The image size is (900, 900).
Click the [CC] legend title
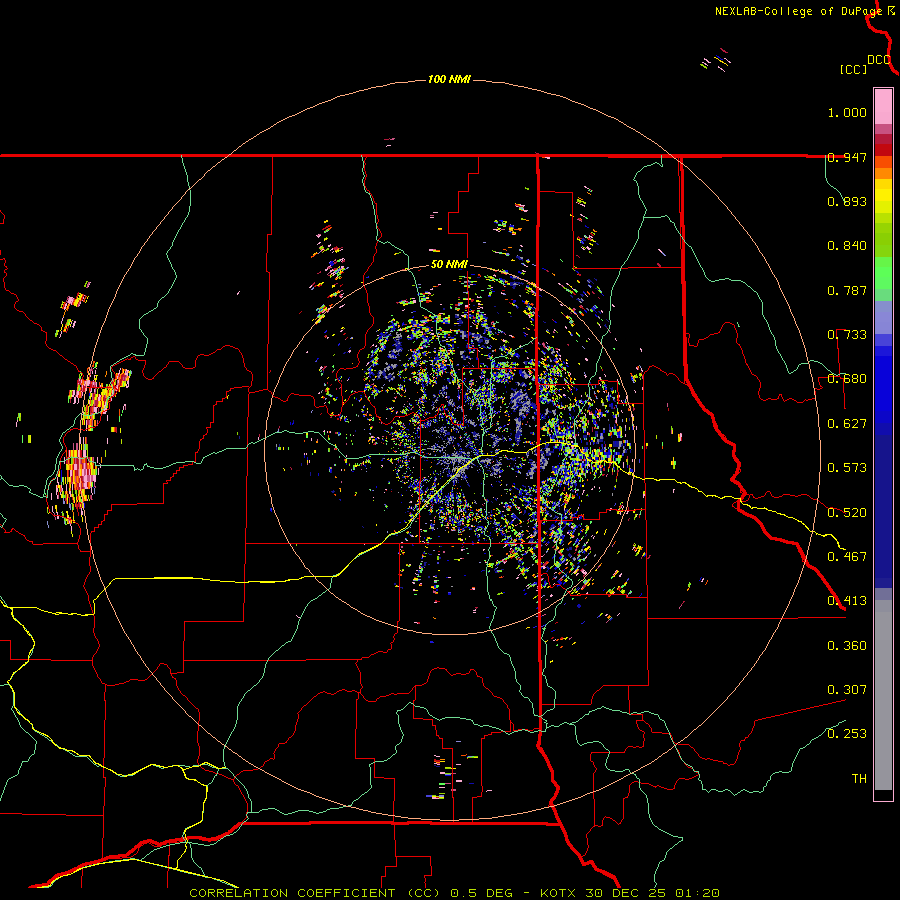coord(854,69)
